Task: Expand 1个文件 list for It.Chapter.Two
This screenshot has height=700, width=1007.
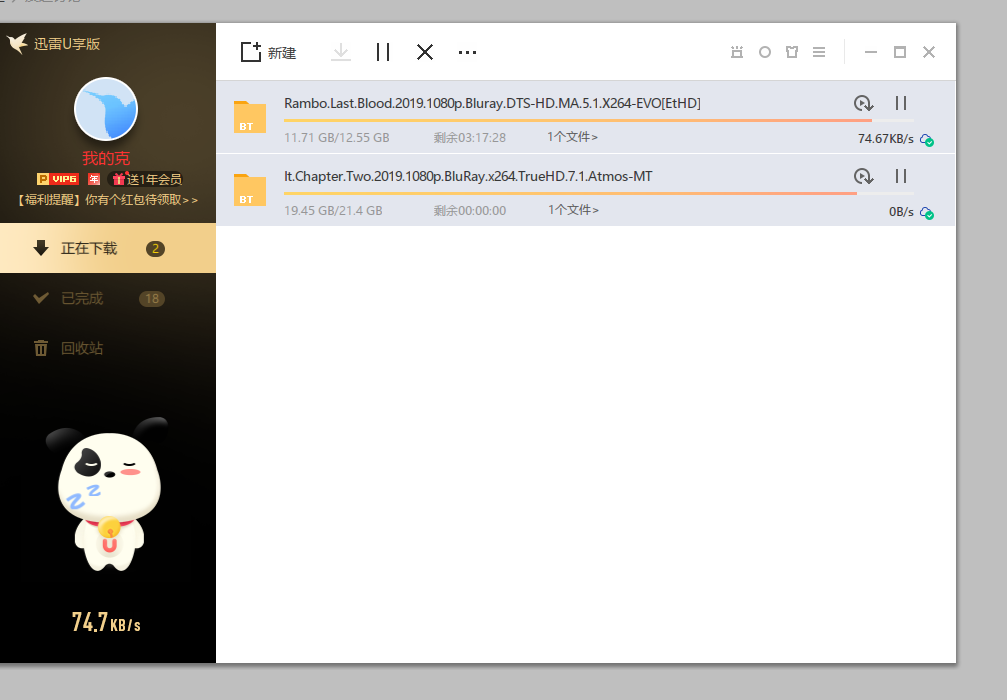Action: [573, 210]
